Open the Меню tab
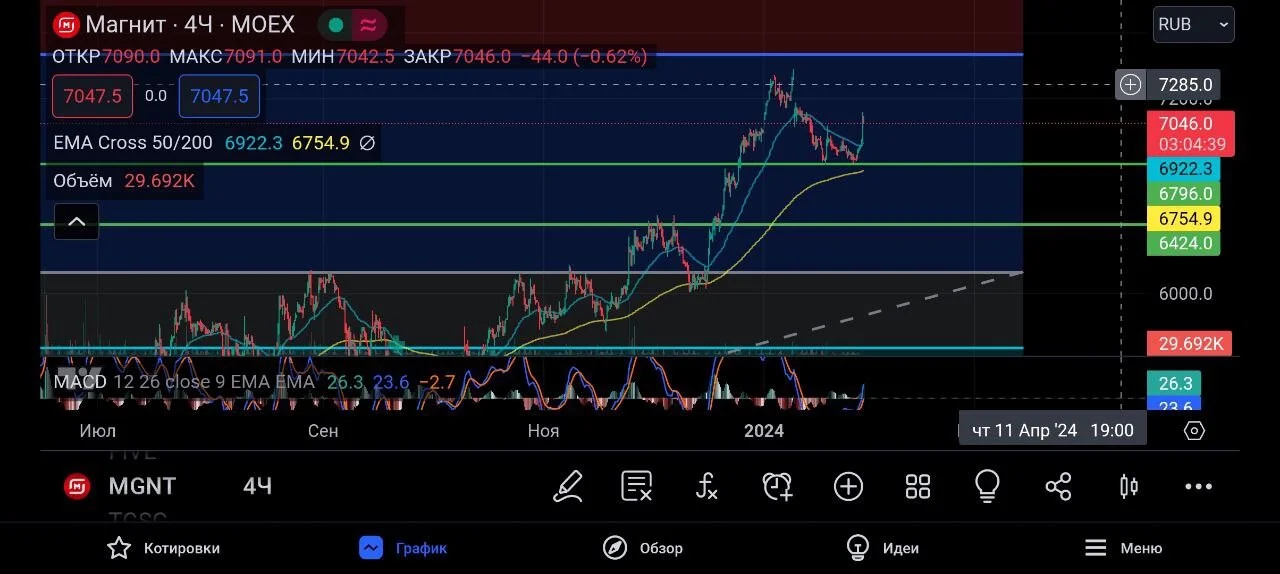Image resolution: width=1280 pixels, height=574 pixels. (x=1123, y=548)
